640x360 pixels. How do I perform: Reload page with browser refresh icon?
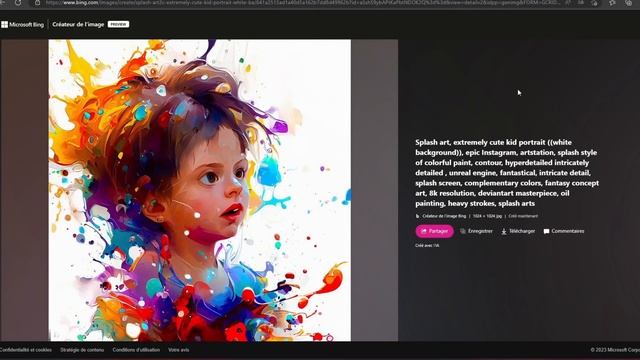coord(18,2)
